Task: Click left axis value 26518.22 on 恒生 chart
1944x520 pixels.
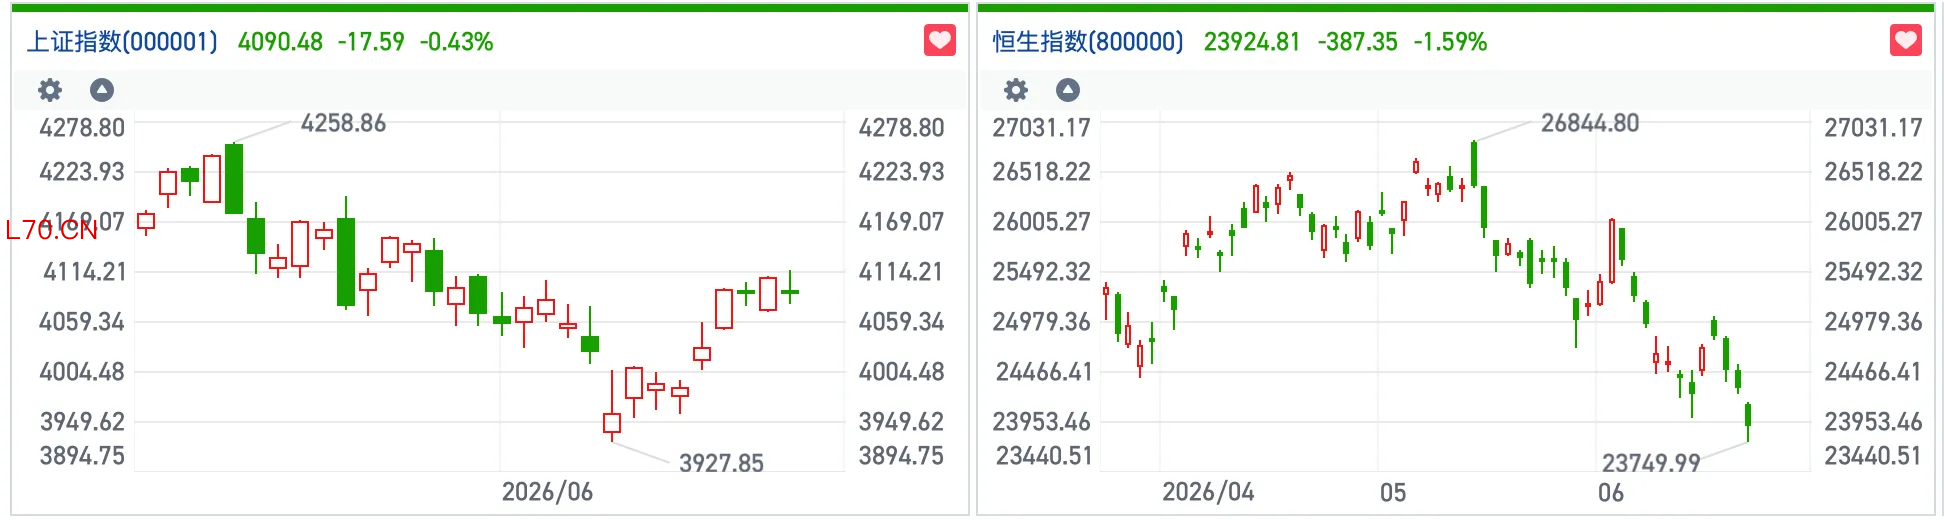Action: coord(1041,172)
